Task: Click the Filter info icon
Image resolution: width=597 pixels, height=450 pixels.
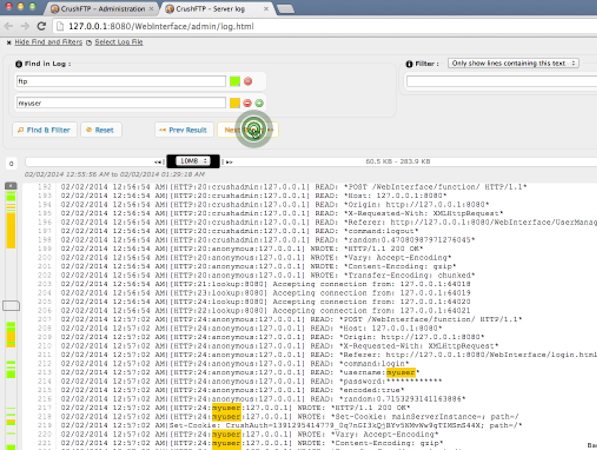Action: click(x=409, y=64)
